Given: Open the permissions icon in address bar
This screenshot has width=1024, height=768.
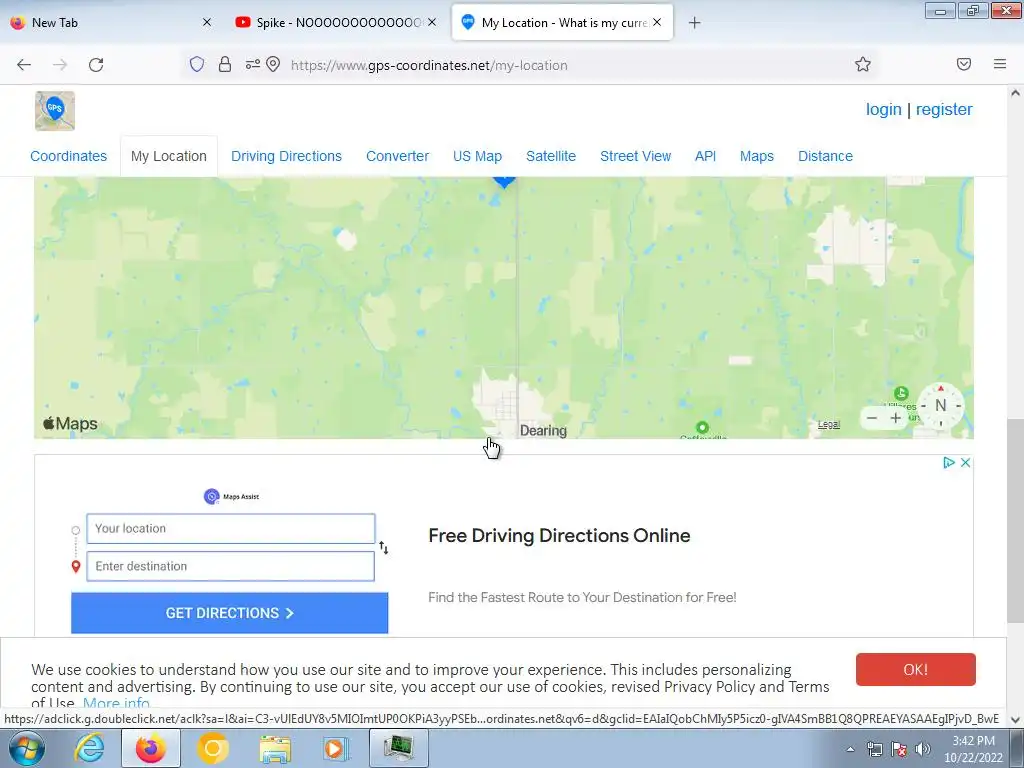Looking at the screenshot, I should (x=253, y=65).
